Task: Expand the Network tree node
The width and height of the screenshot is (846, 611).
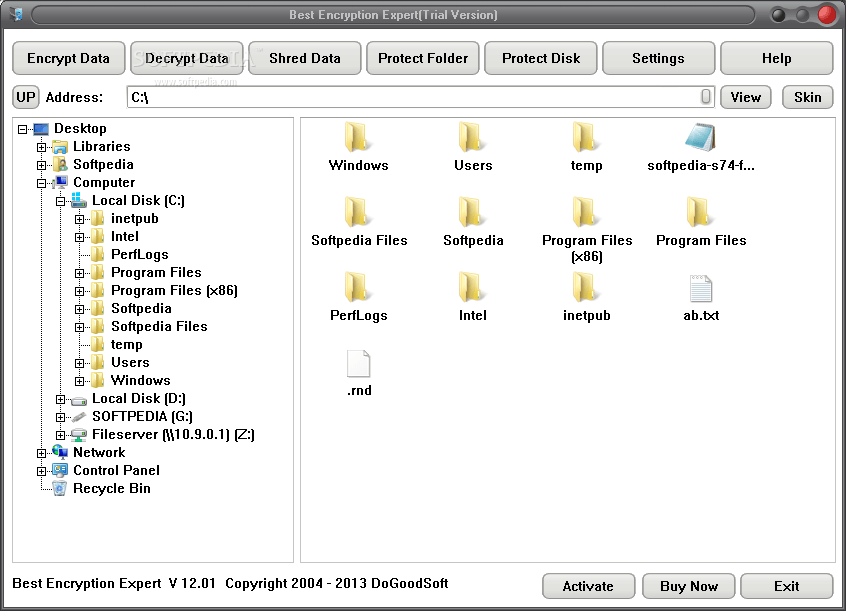Action: pyautogui.click(x=42, y=452)
